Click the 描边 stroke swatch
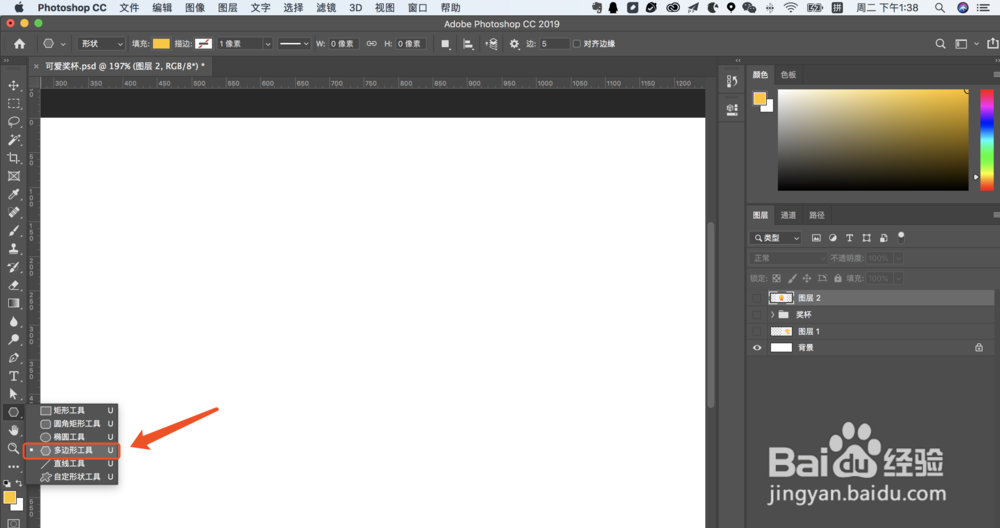 point(203,44)
